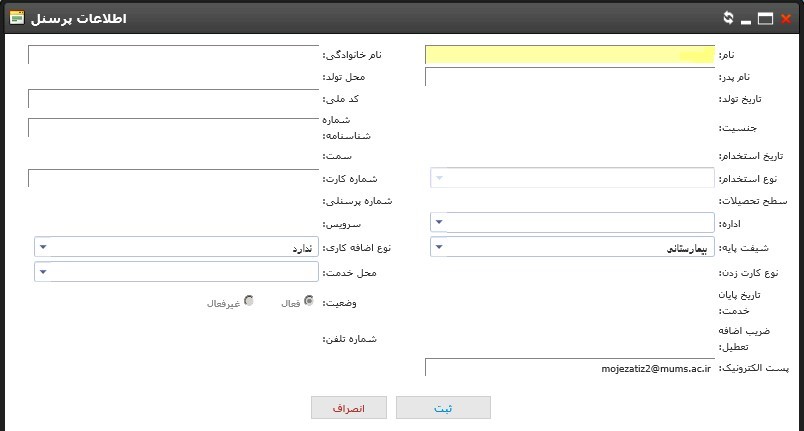Screen dimensions: 804x431
Task: Expand the اداره dropdown list
Action: pos(570,221)
